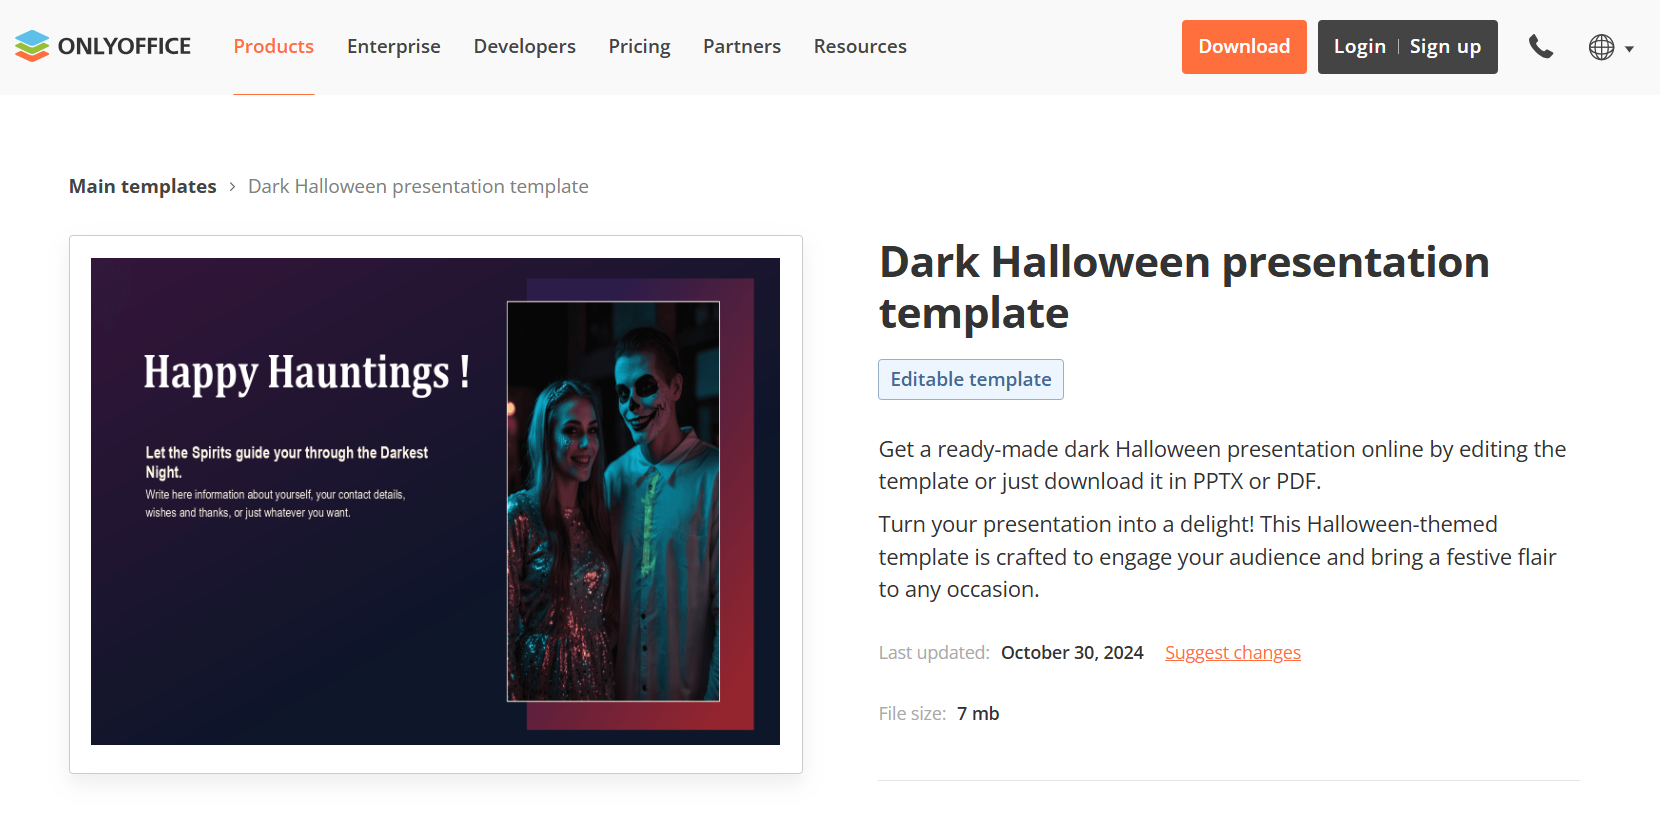This screenshot has height=825, width=1660.
Task: Click the phone contact icon
Action: pos(1540,47)
